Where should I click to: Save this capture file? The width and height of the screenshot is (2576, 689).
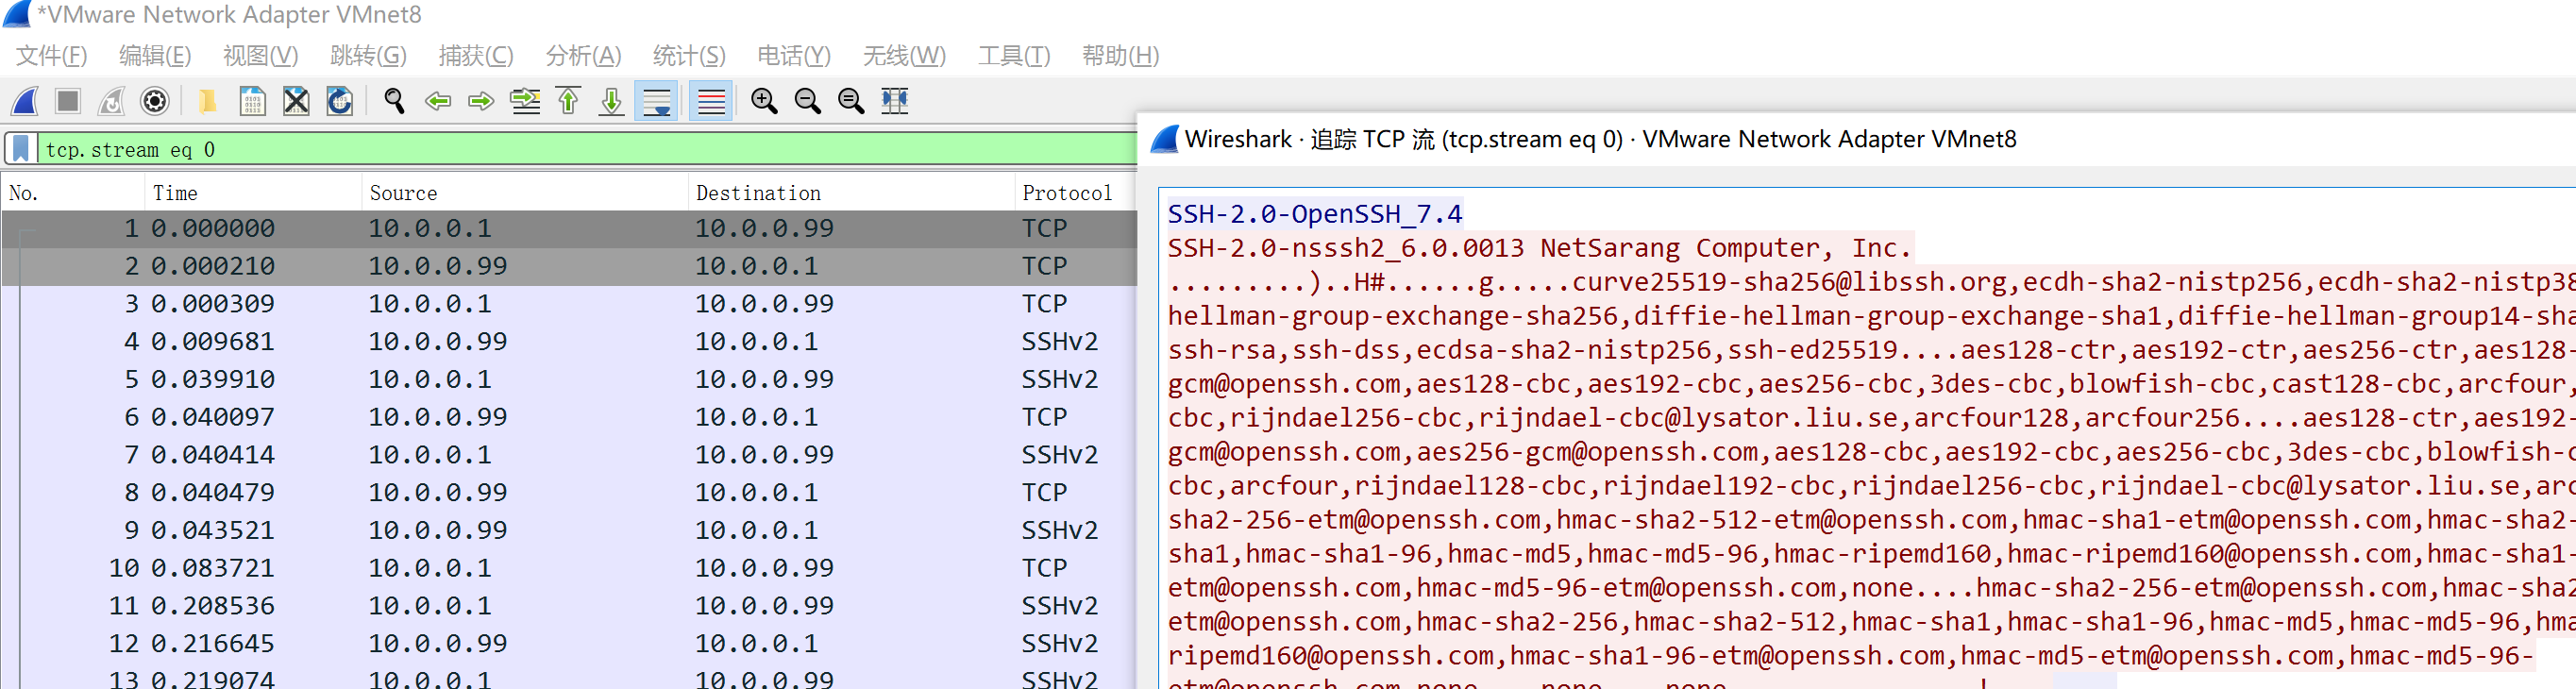click(x=252, y=101)
